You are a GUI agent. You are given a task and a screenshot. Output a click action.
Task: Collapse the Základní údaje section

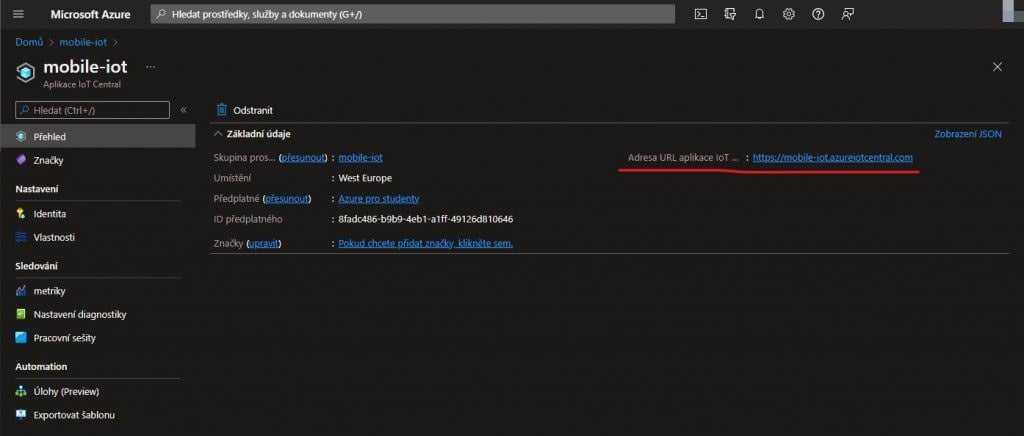217,134
